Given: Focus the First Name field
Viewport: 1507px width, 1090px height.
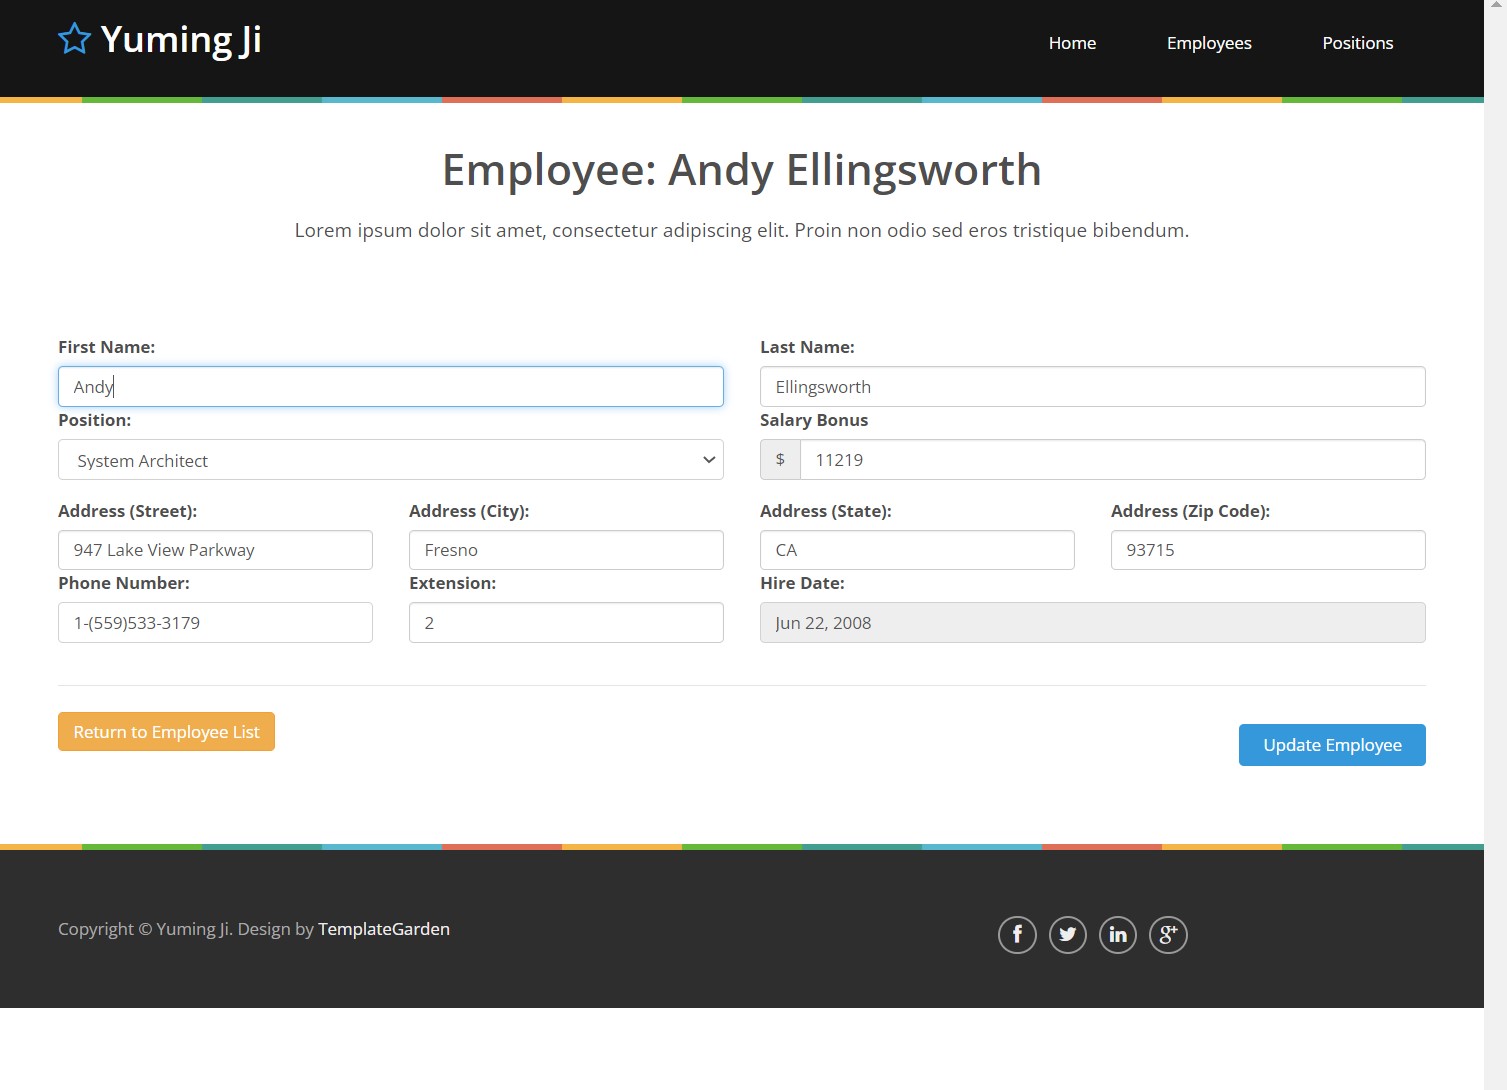Looking at the screenshot, I should tap(390, 386).
